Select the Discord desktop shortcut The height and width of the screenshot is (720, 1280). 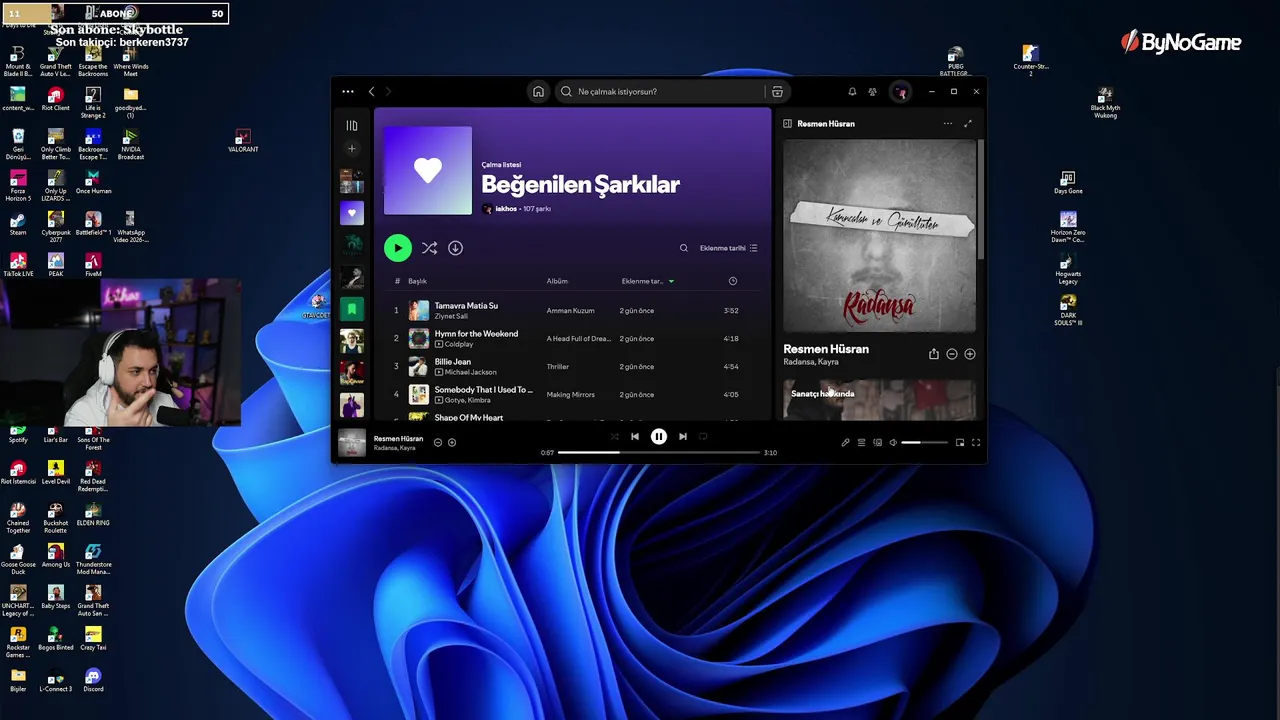pos(93,680)
